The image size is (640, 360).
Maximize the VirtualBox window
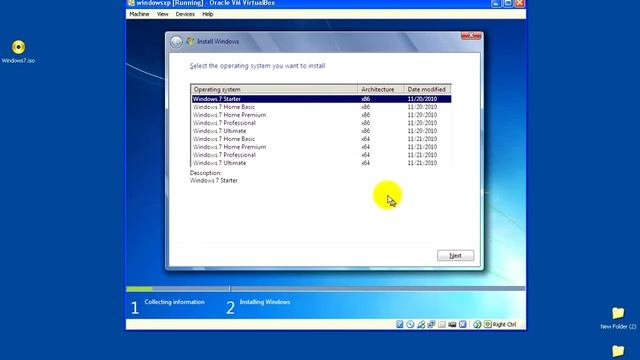pyautogui.click(x=508, y=3)
